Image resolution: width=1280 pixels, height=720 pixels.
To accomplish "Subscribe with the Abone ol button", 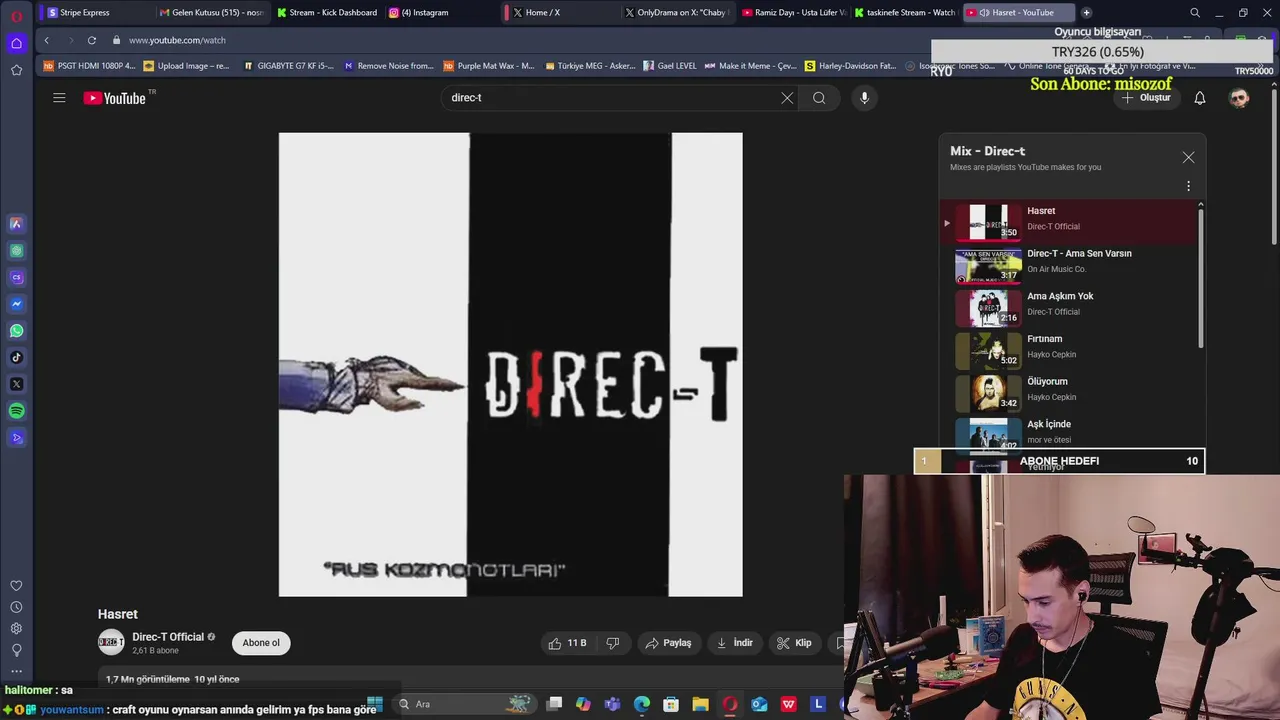I will pos(261,643).
